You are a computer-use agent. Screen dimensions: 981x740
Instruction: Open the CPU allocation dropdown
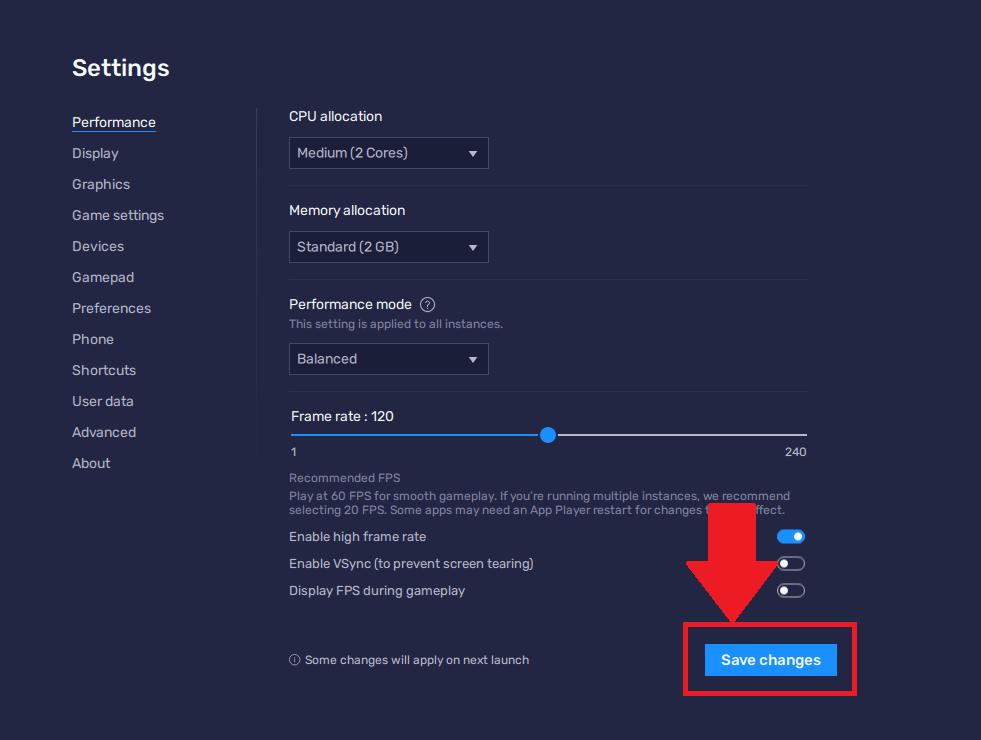[388, 153]
